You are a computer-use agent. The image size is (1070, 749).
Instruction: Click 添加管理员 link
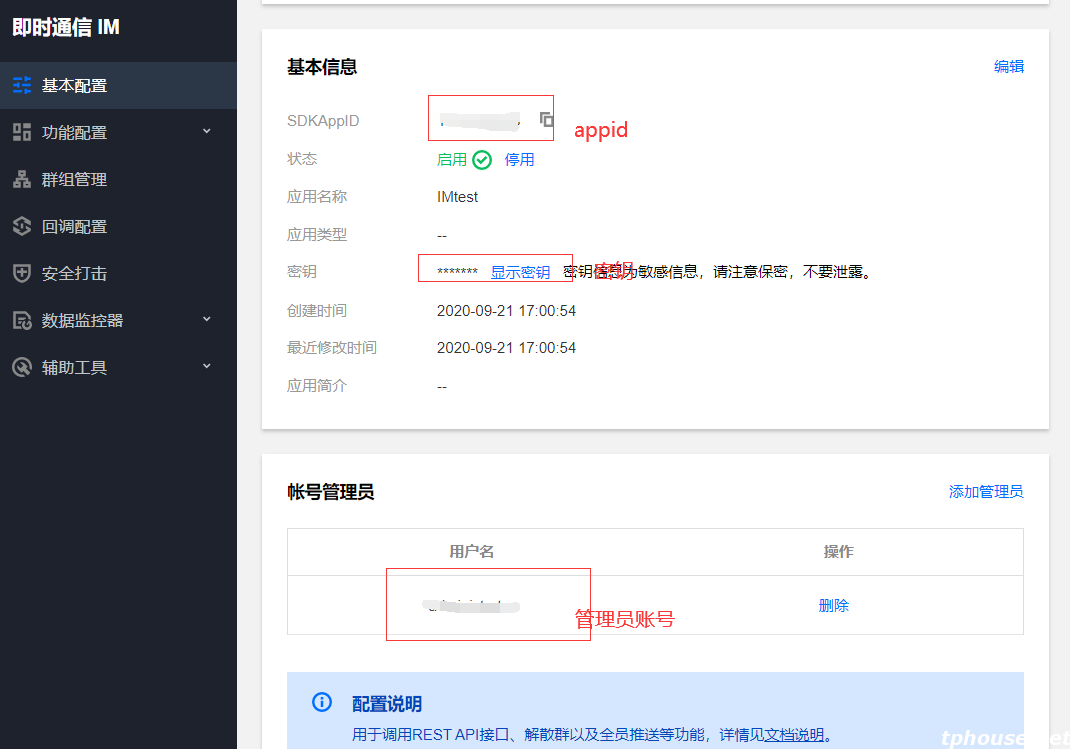pyautogui.click(x=986, y=491)
